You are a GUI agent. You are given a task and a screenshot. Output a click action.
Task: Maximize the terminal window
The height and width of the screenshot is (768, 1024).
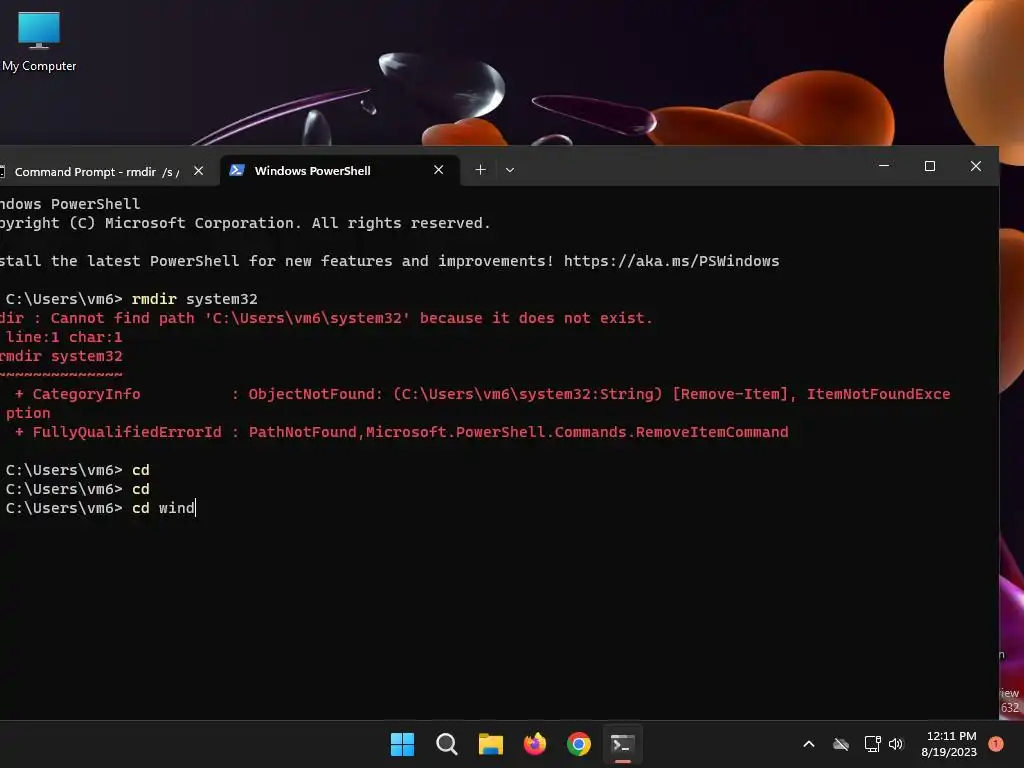[x=930, y=166]
